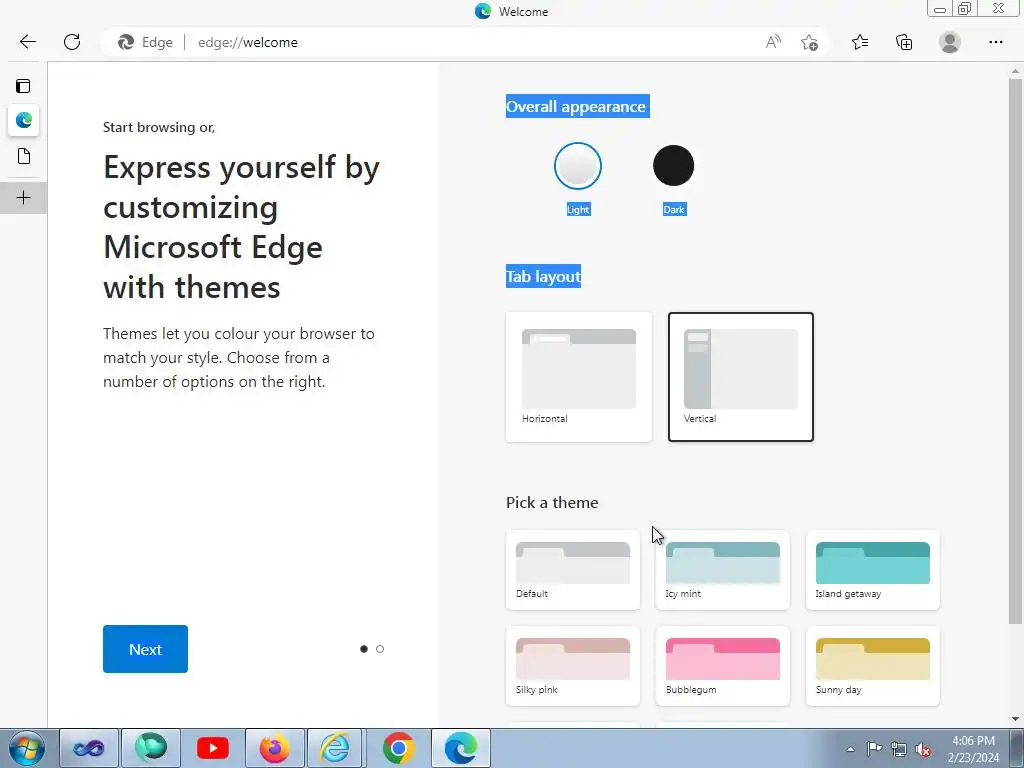Click the network tray icon
Viewport: 1024px width, 768px height.
[x=899, y=749]
